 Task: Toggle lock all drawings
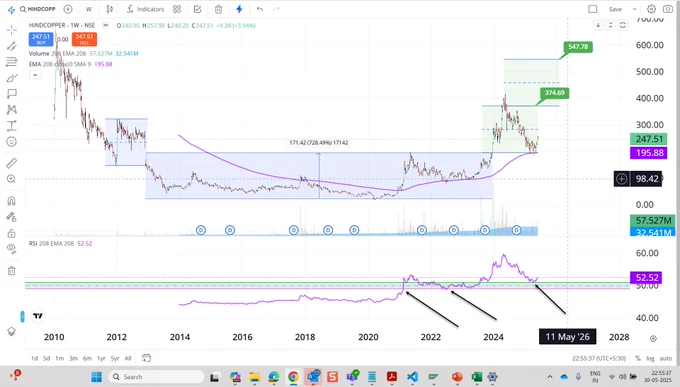point(12,233)
